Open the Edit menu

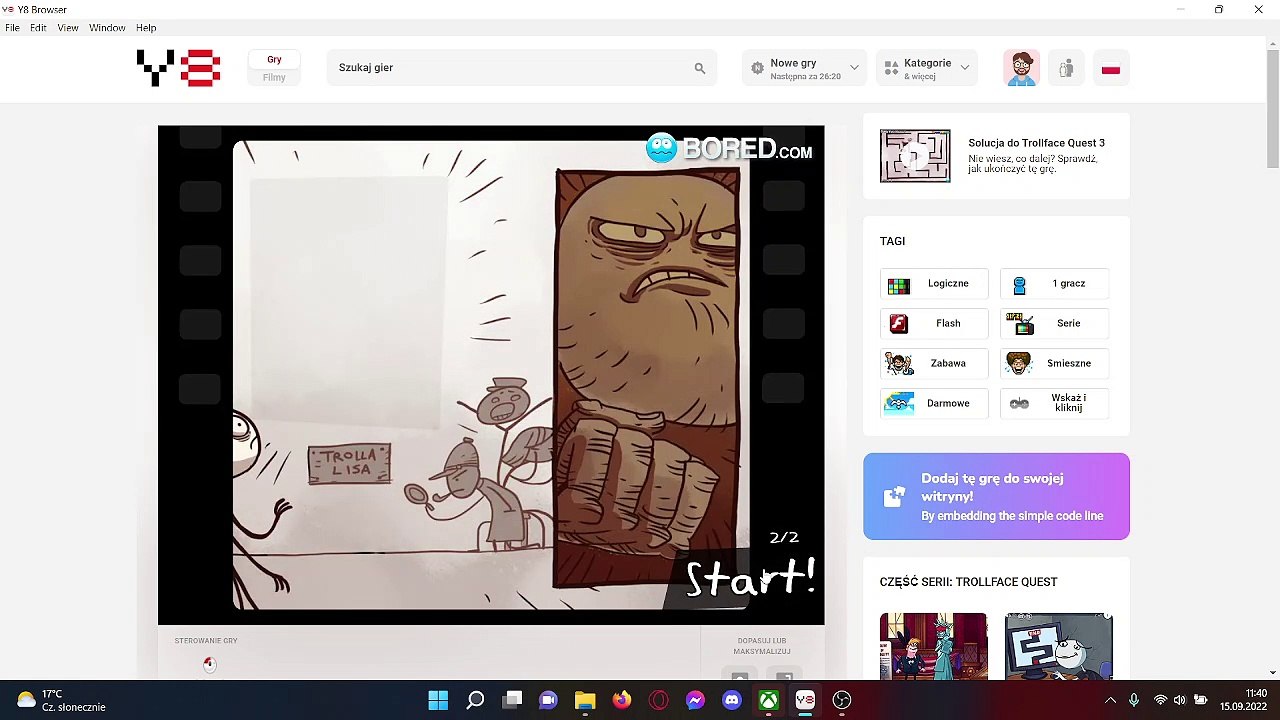pyautogui.click(x=38, y=28)
